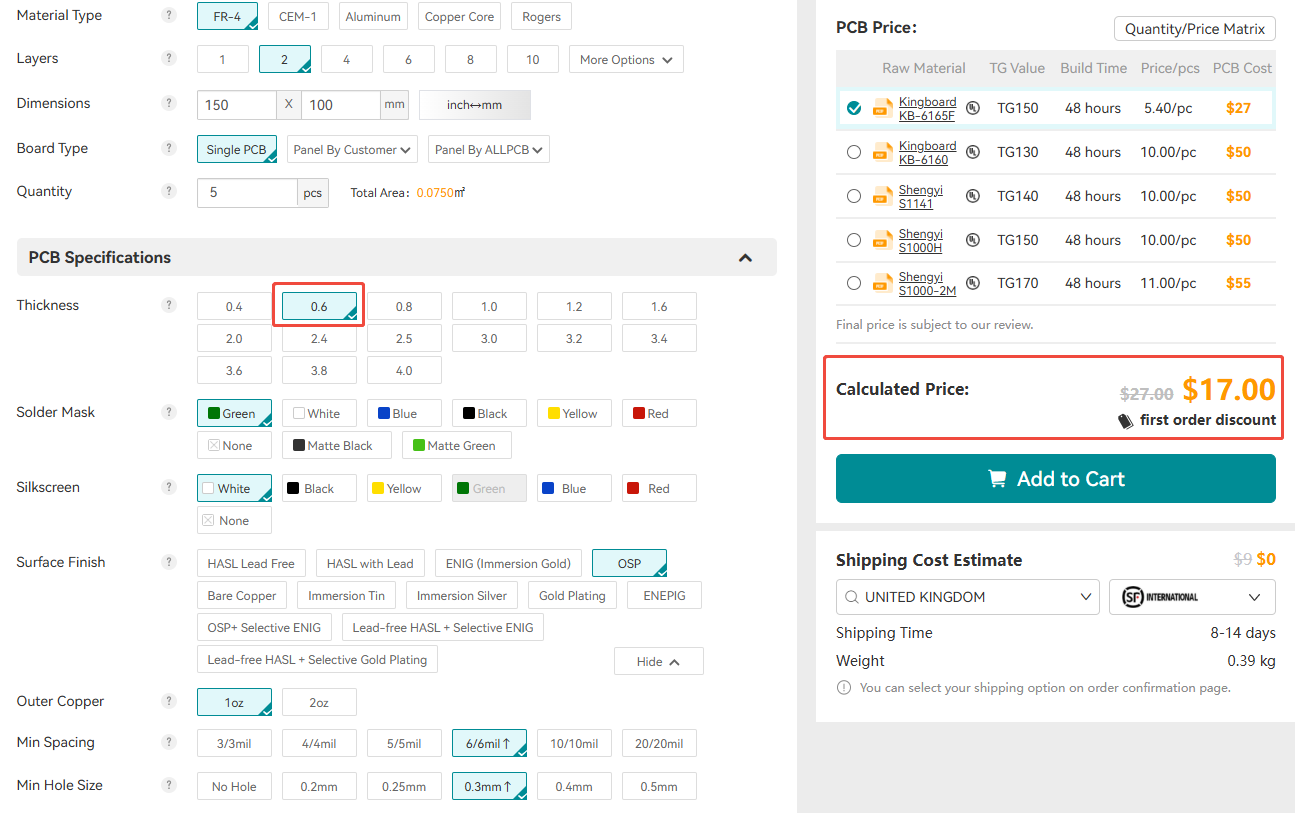The image size is (1295, 813).
Task: Choose the 4 layers option
Action: click(x=346, y=59)
